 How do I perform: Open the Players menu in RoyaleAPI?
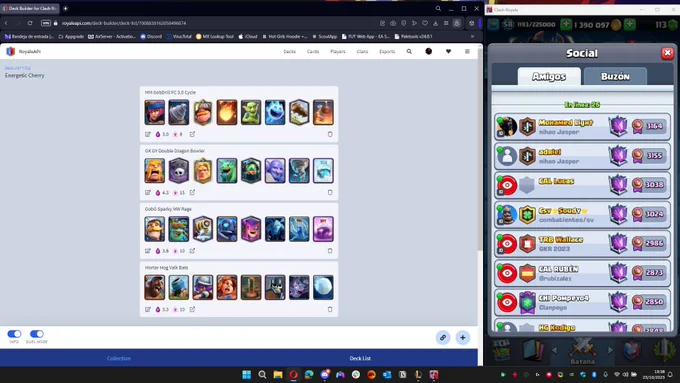(338, 51)
